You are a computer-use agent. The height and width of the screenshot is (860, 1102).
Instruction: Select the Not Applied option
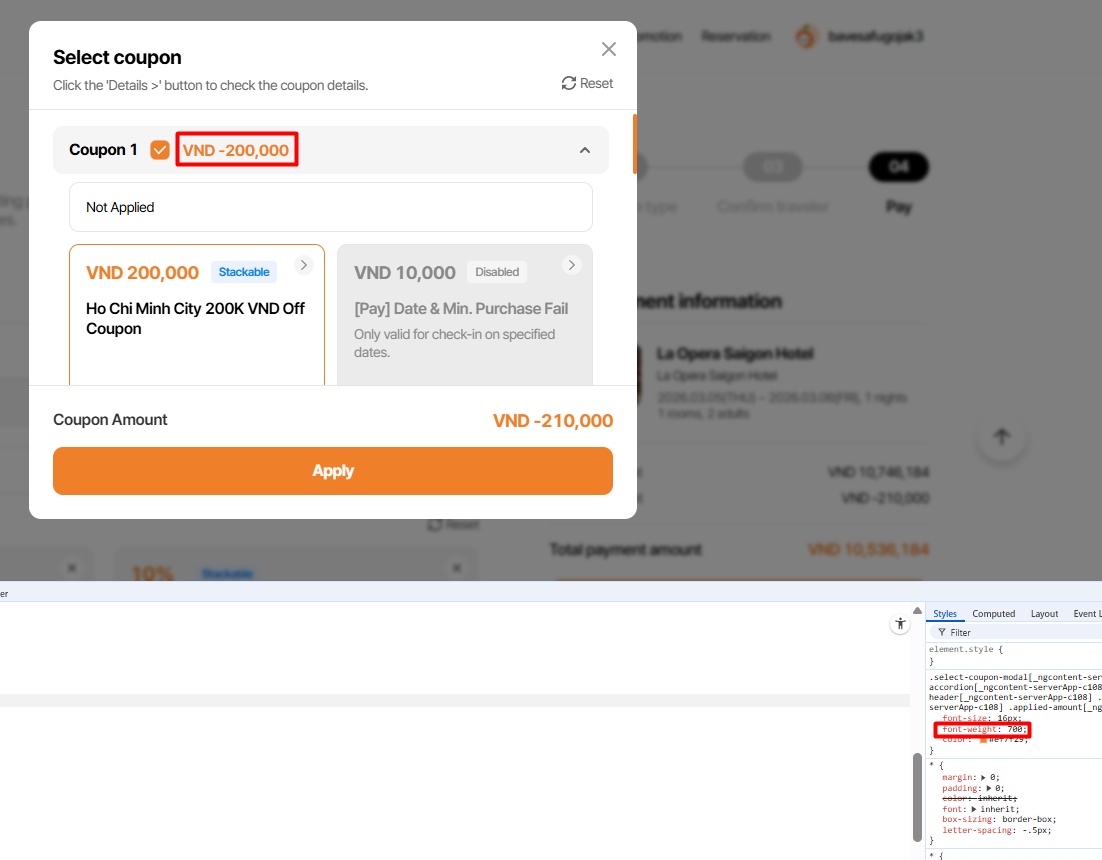pos(331,207)
